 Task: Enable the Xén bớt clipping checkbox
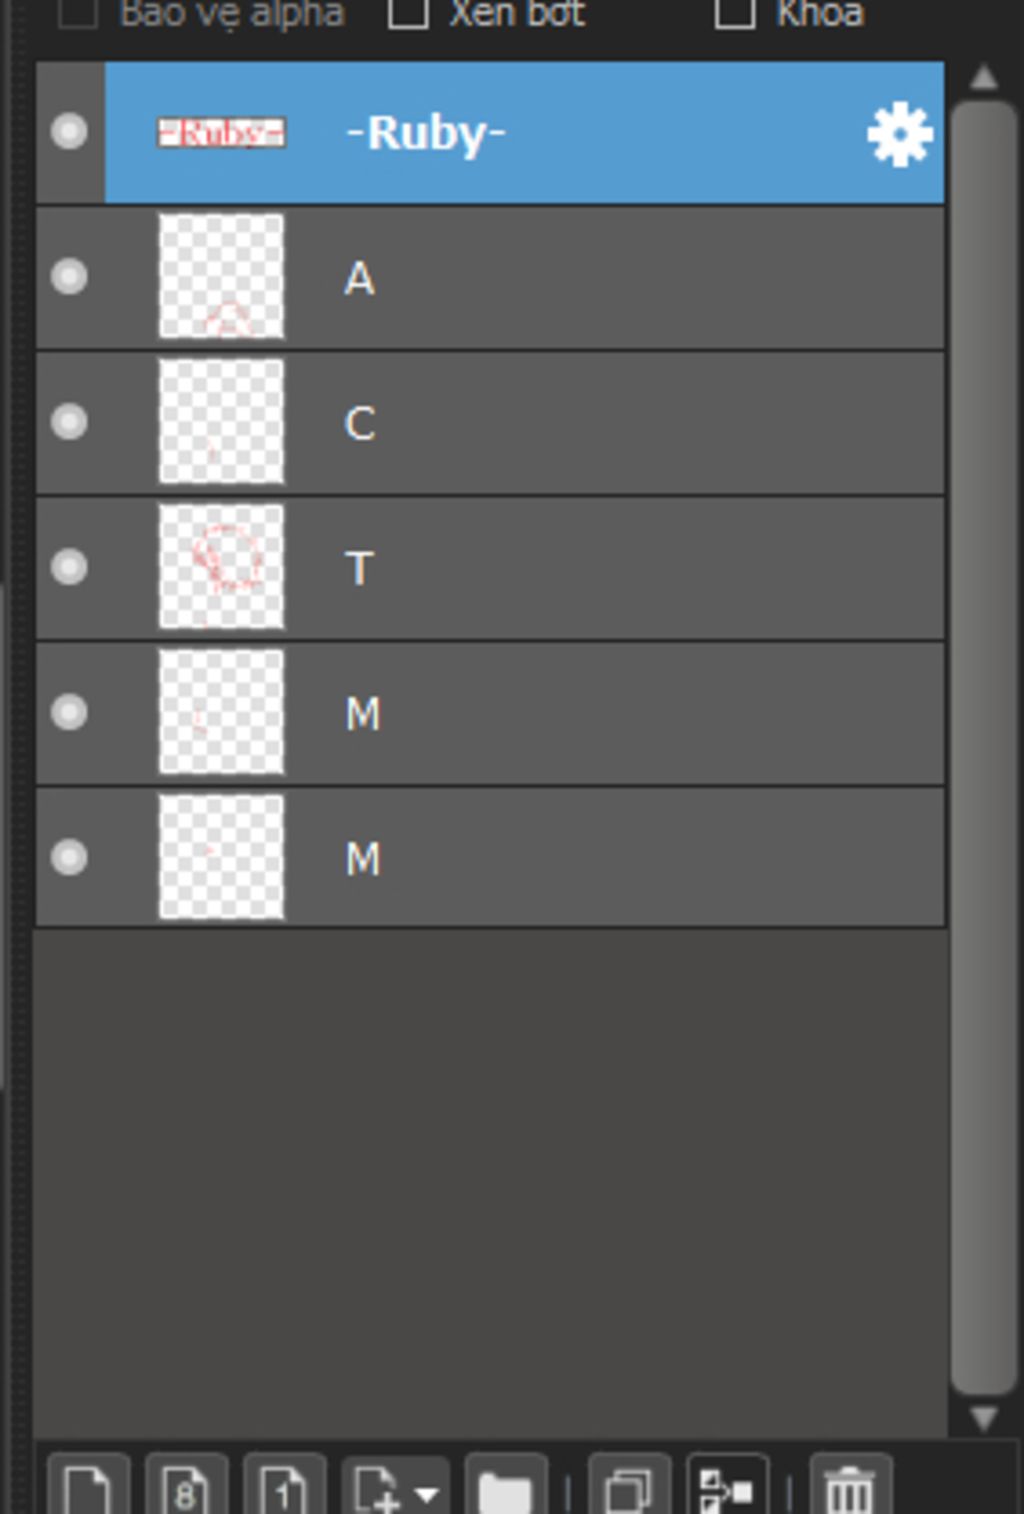(408, 12)
